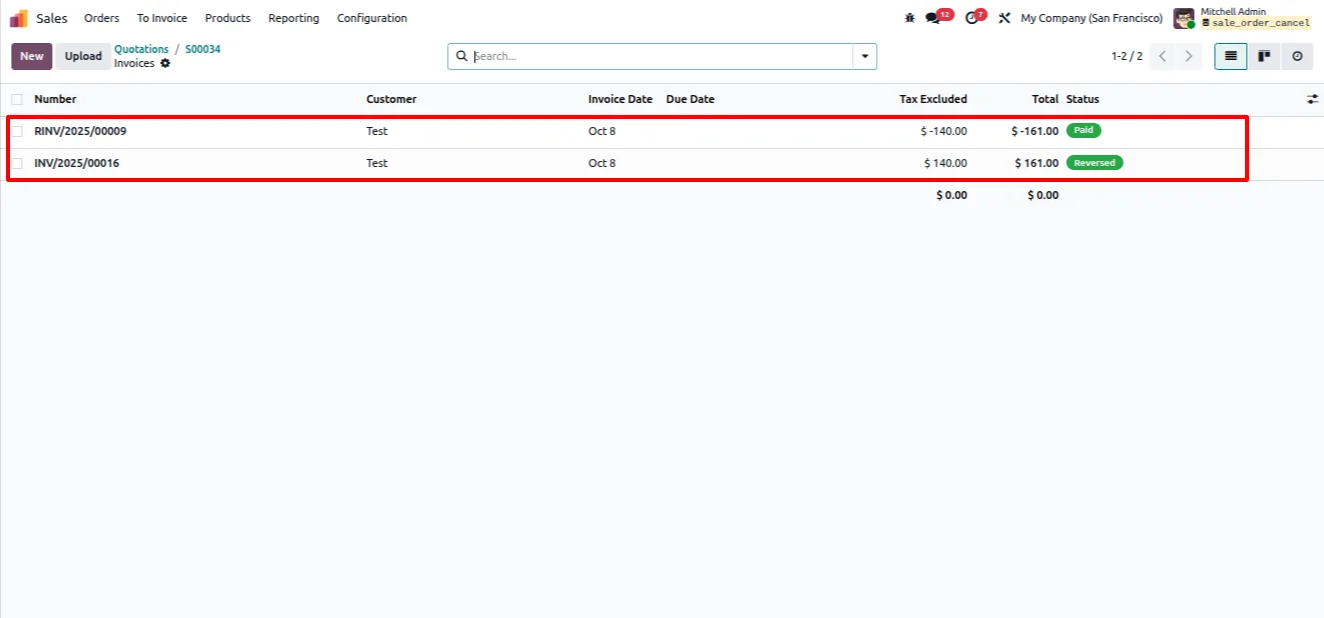Image resolution: width=1324 pixels, height=618 pixels.
Task: Sort by Customer column header
Action: 391,99
